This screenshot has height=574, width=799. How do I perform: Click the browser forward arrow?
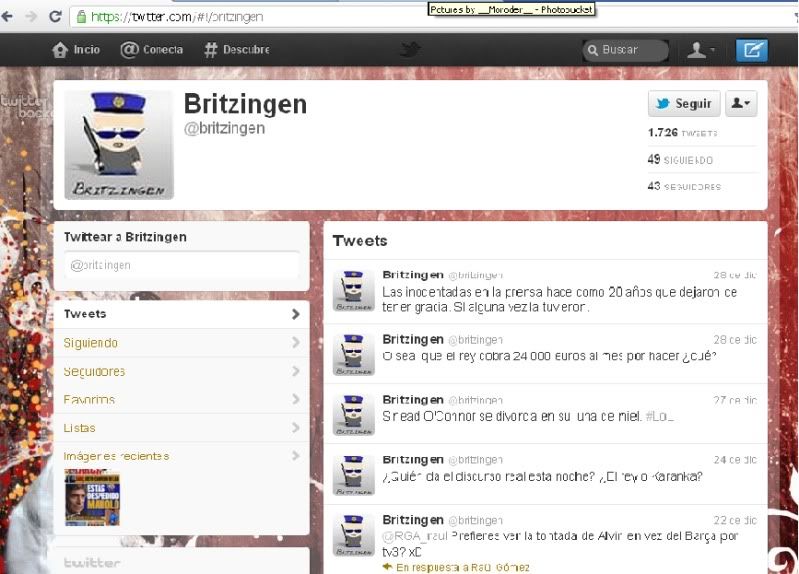pyautogui.click(x=32, y=16)
